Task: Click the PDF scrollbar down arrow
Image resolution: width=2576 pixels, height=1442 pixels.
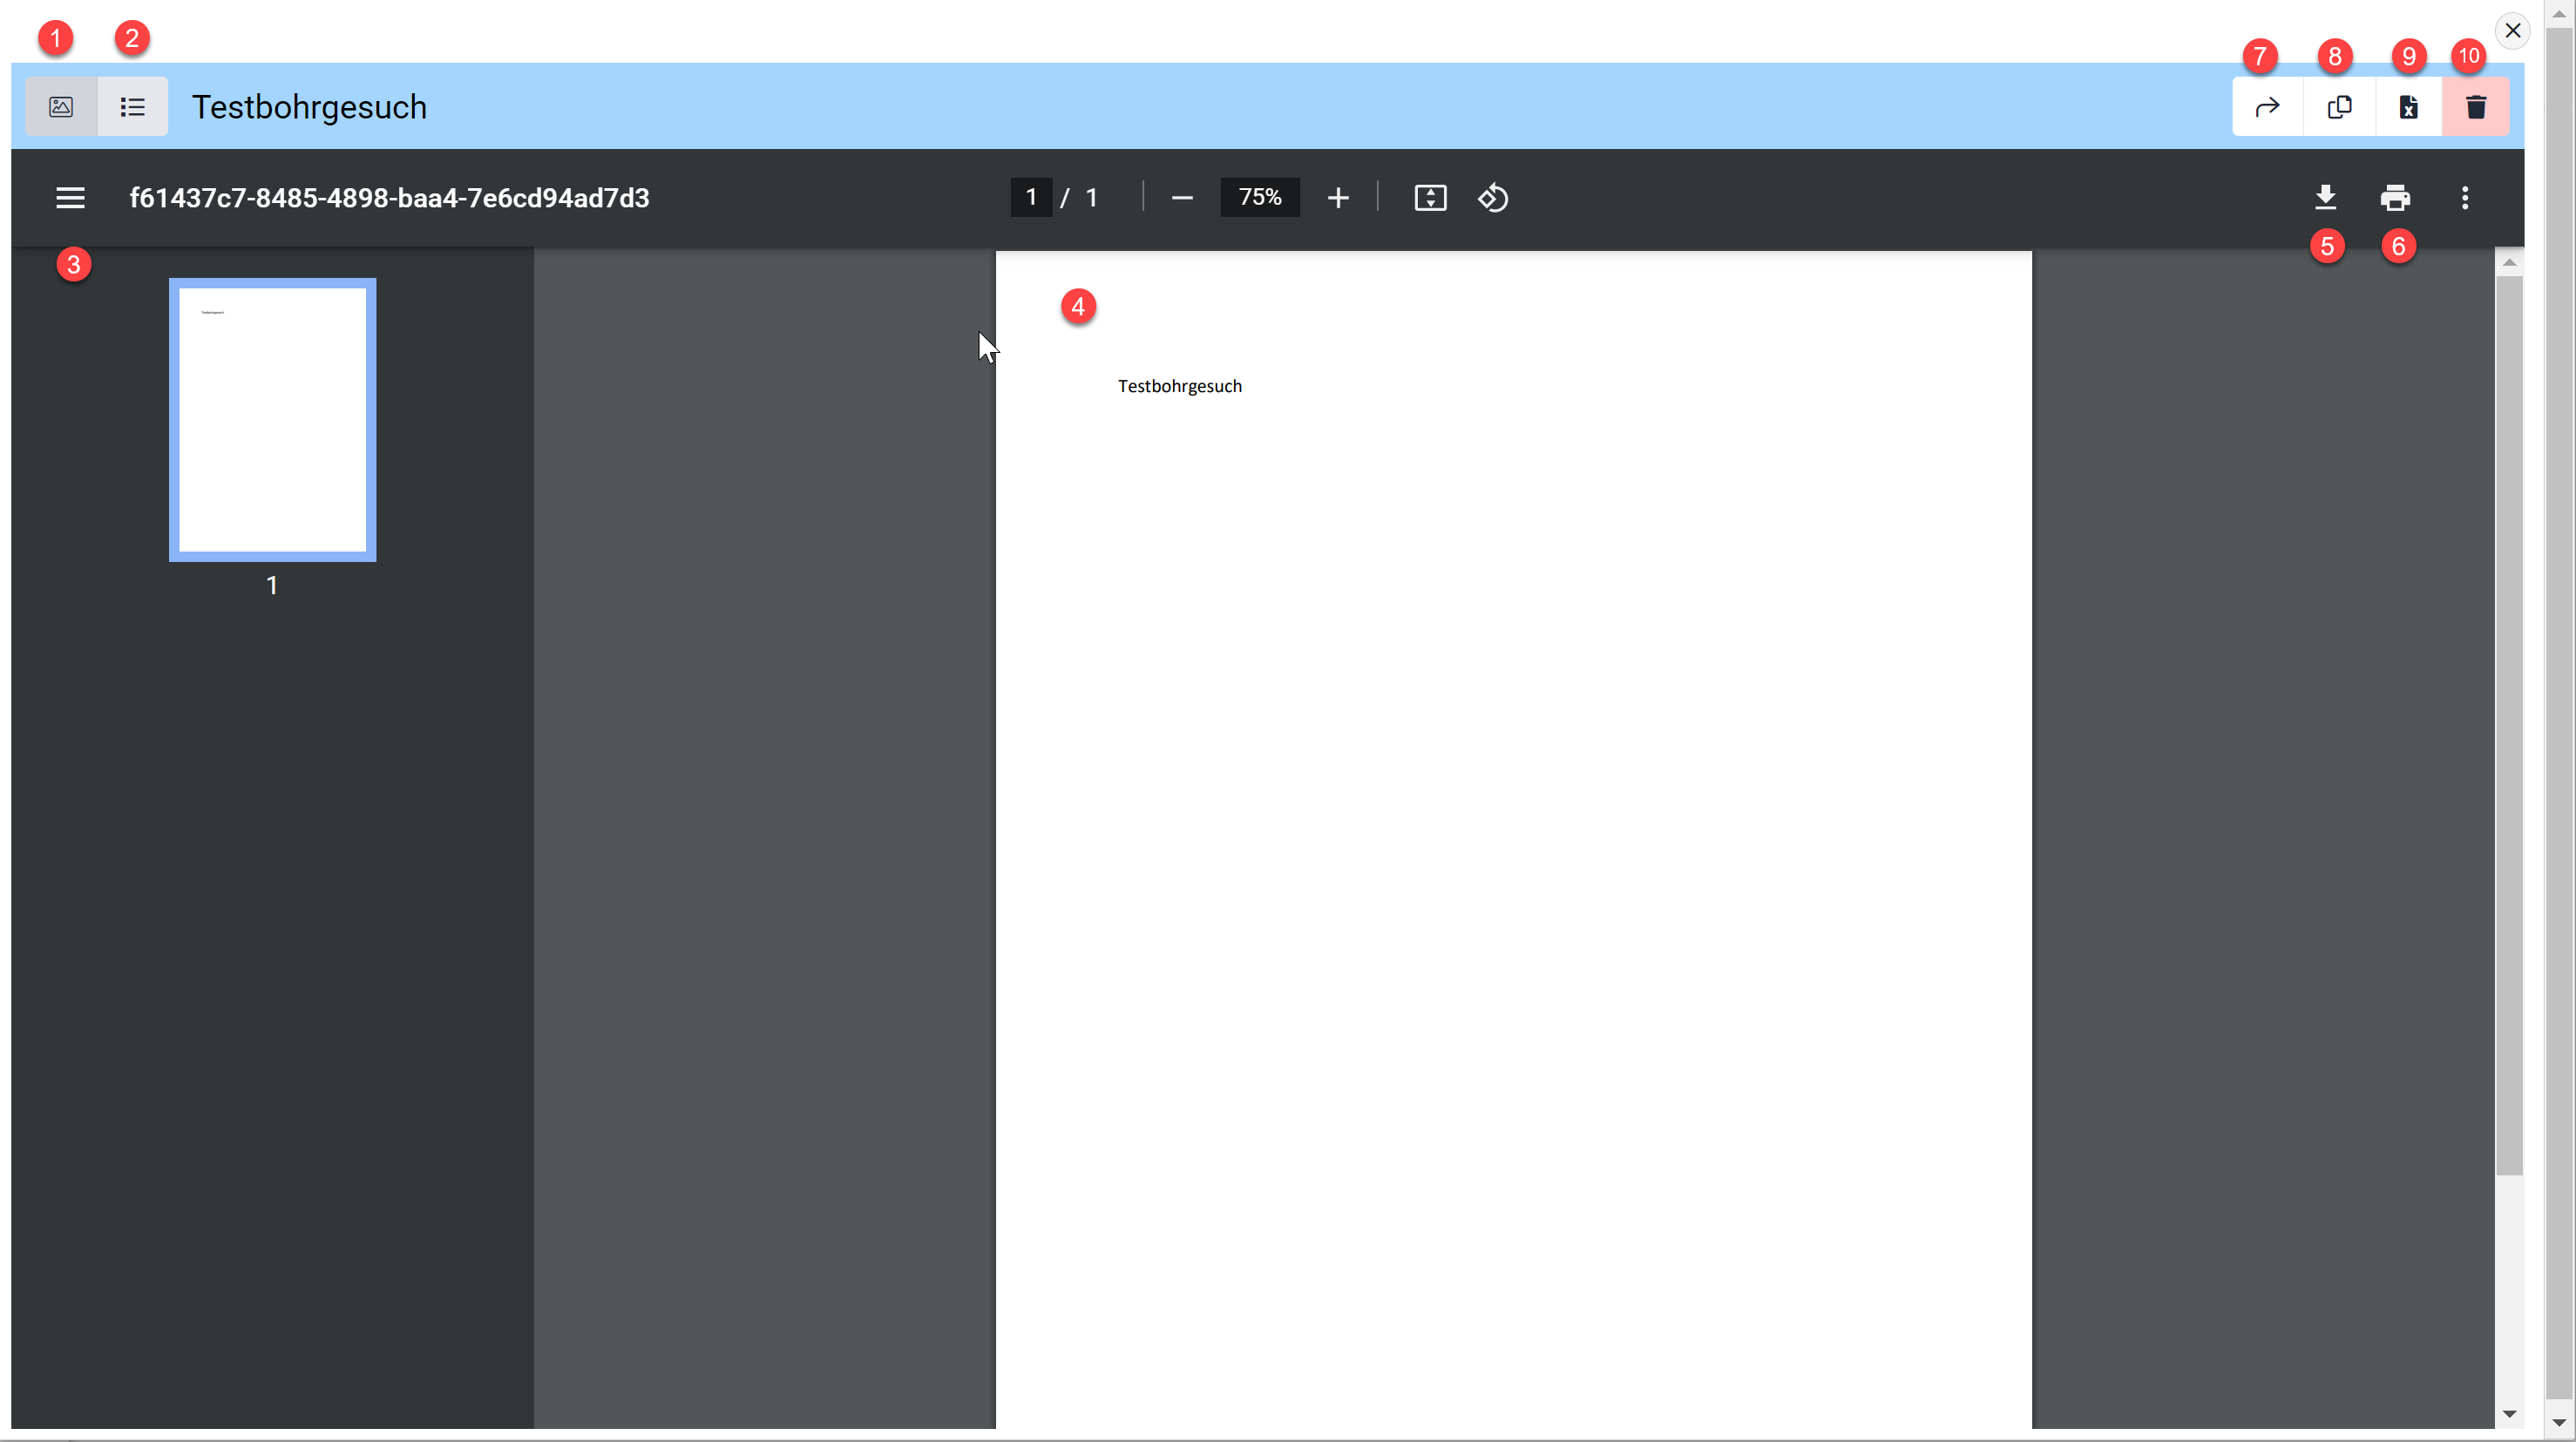Action: tap(2509, 1414)
